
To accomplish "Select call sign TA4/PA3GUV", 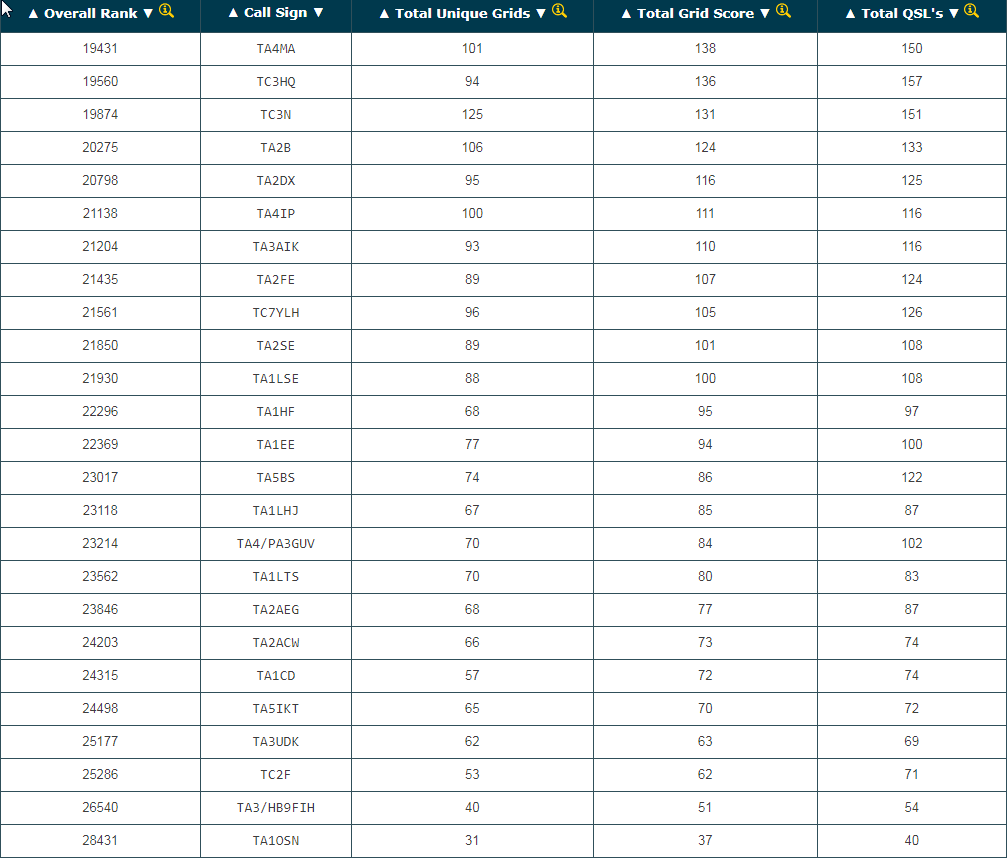I will click(x=276, y=544).
